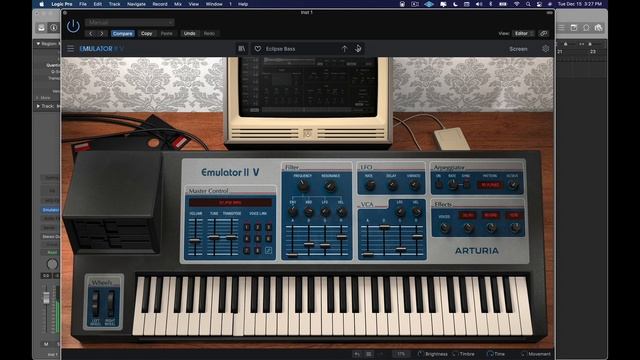Go to next preset with right arrow
Image resolution: width=640 pixels, height=360 pixels.
102,33
